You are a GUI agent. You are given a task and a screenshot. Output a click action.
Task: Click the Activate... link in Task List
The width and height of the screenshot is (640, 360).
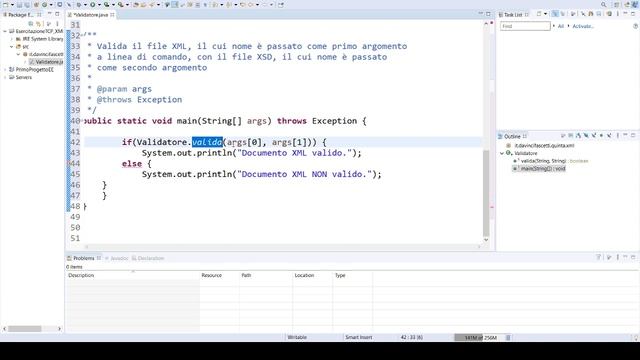[x=582, y=26]
